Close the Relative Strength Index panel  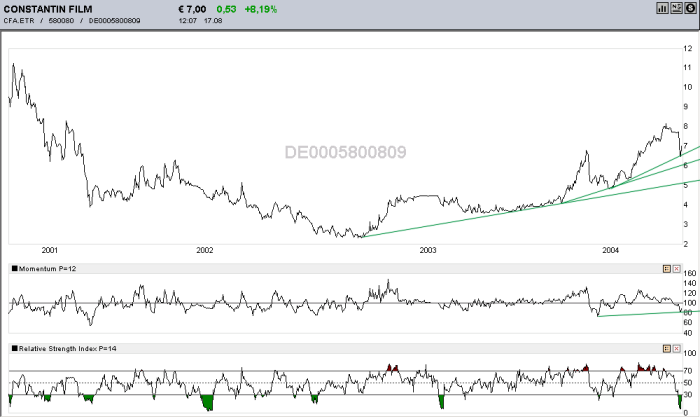click(x=676, y=348)
